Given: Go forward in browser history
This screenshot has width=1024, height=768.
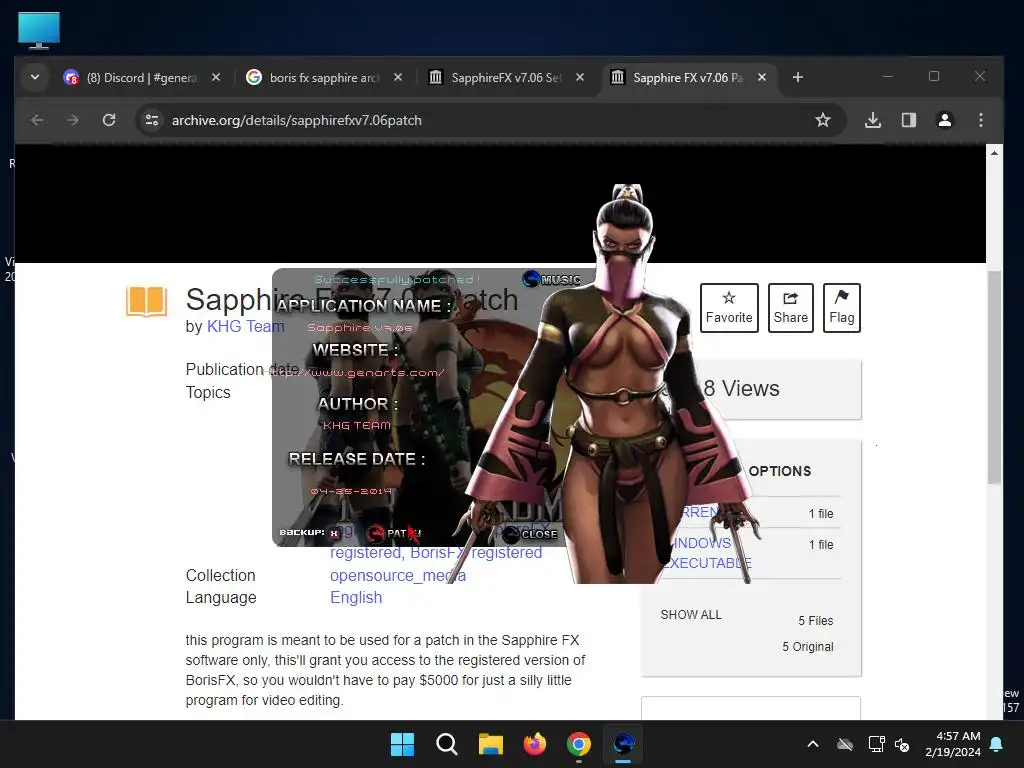Looking at the screenshot, I should pos(72,120).
